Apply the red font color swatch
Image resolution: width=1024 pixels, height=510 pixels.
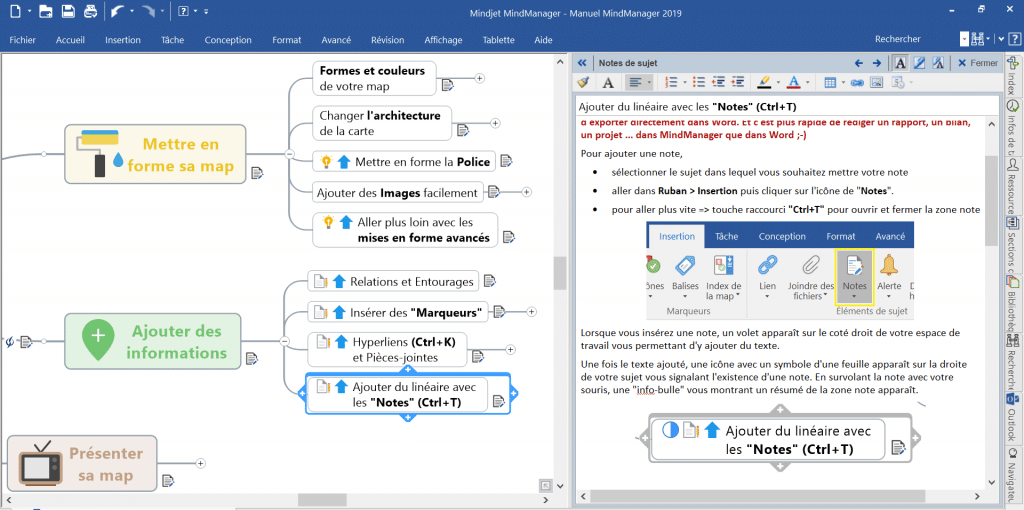click(x=793, y=82)
